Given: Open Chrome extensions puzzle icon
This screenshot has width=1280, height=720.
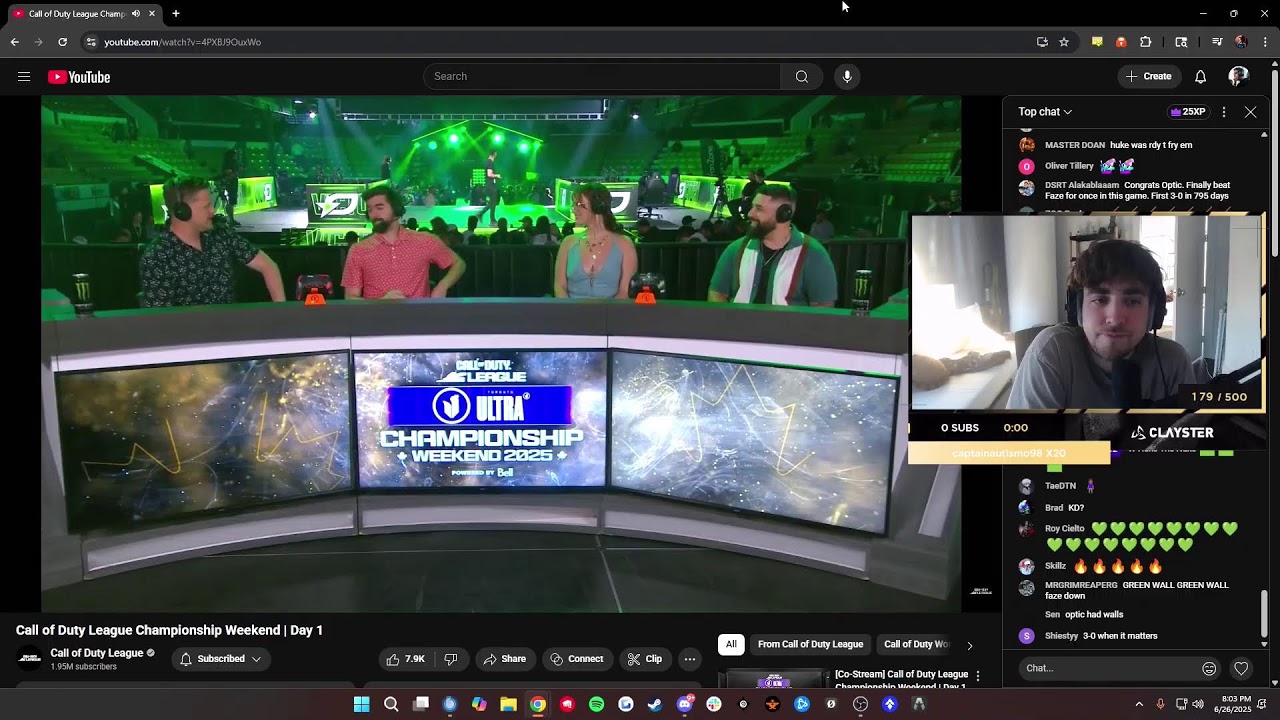Looking at the screenshot, I should click(x=1146, y=42).
